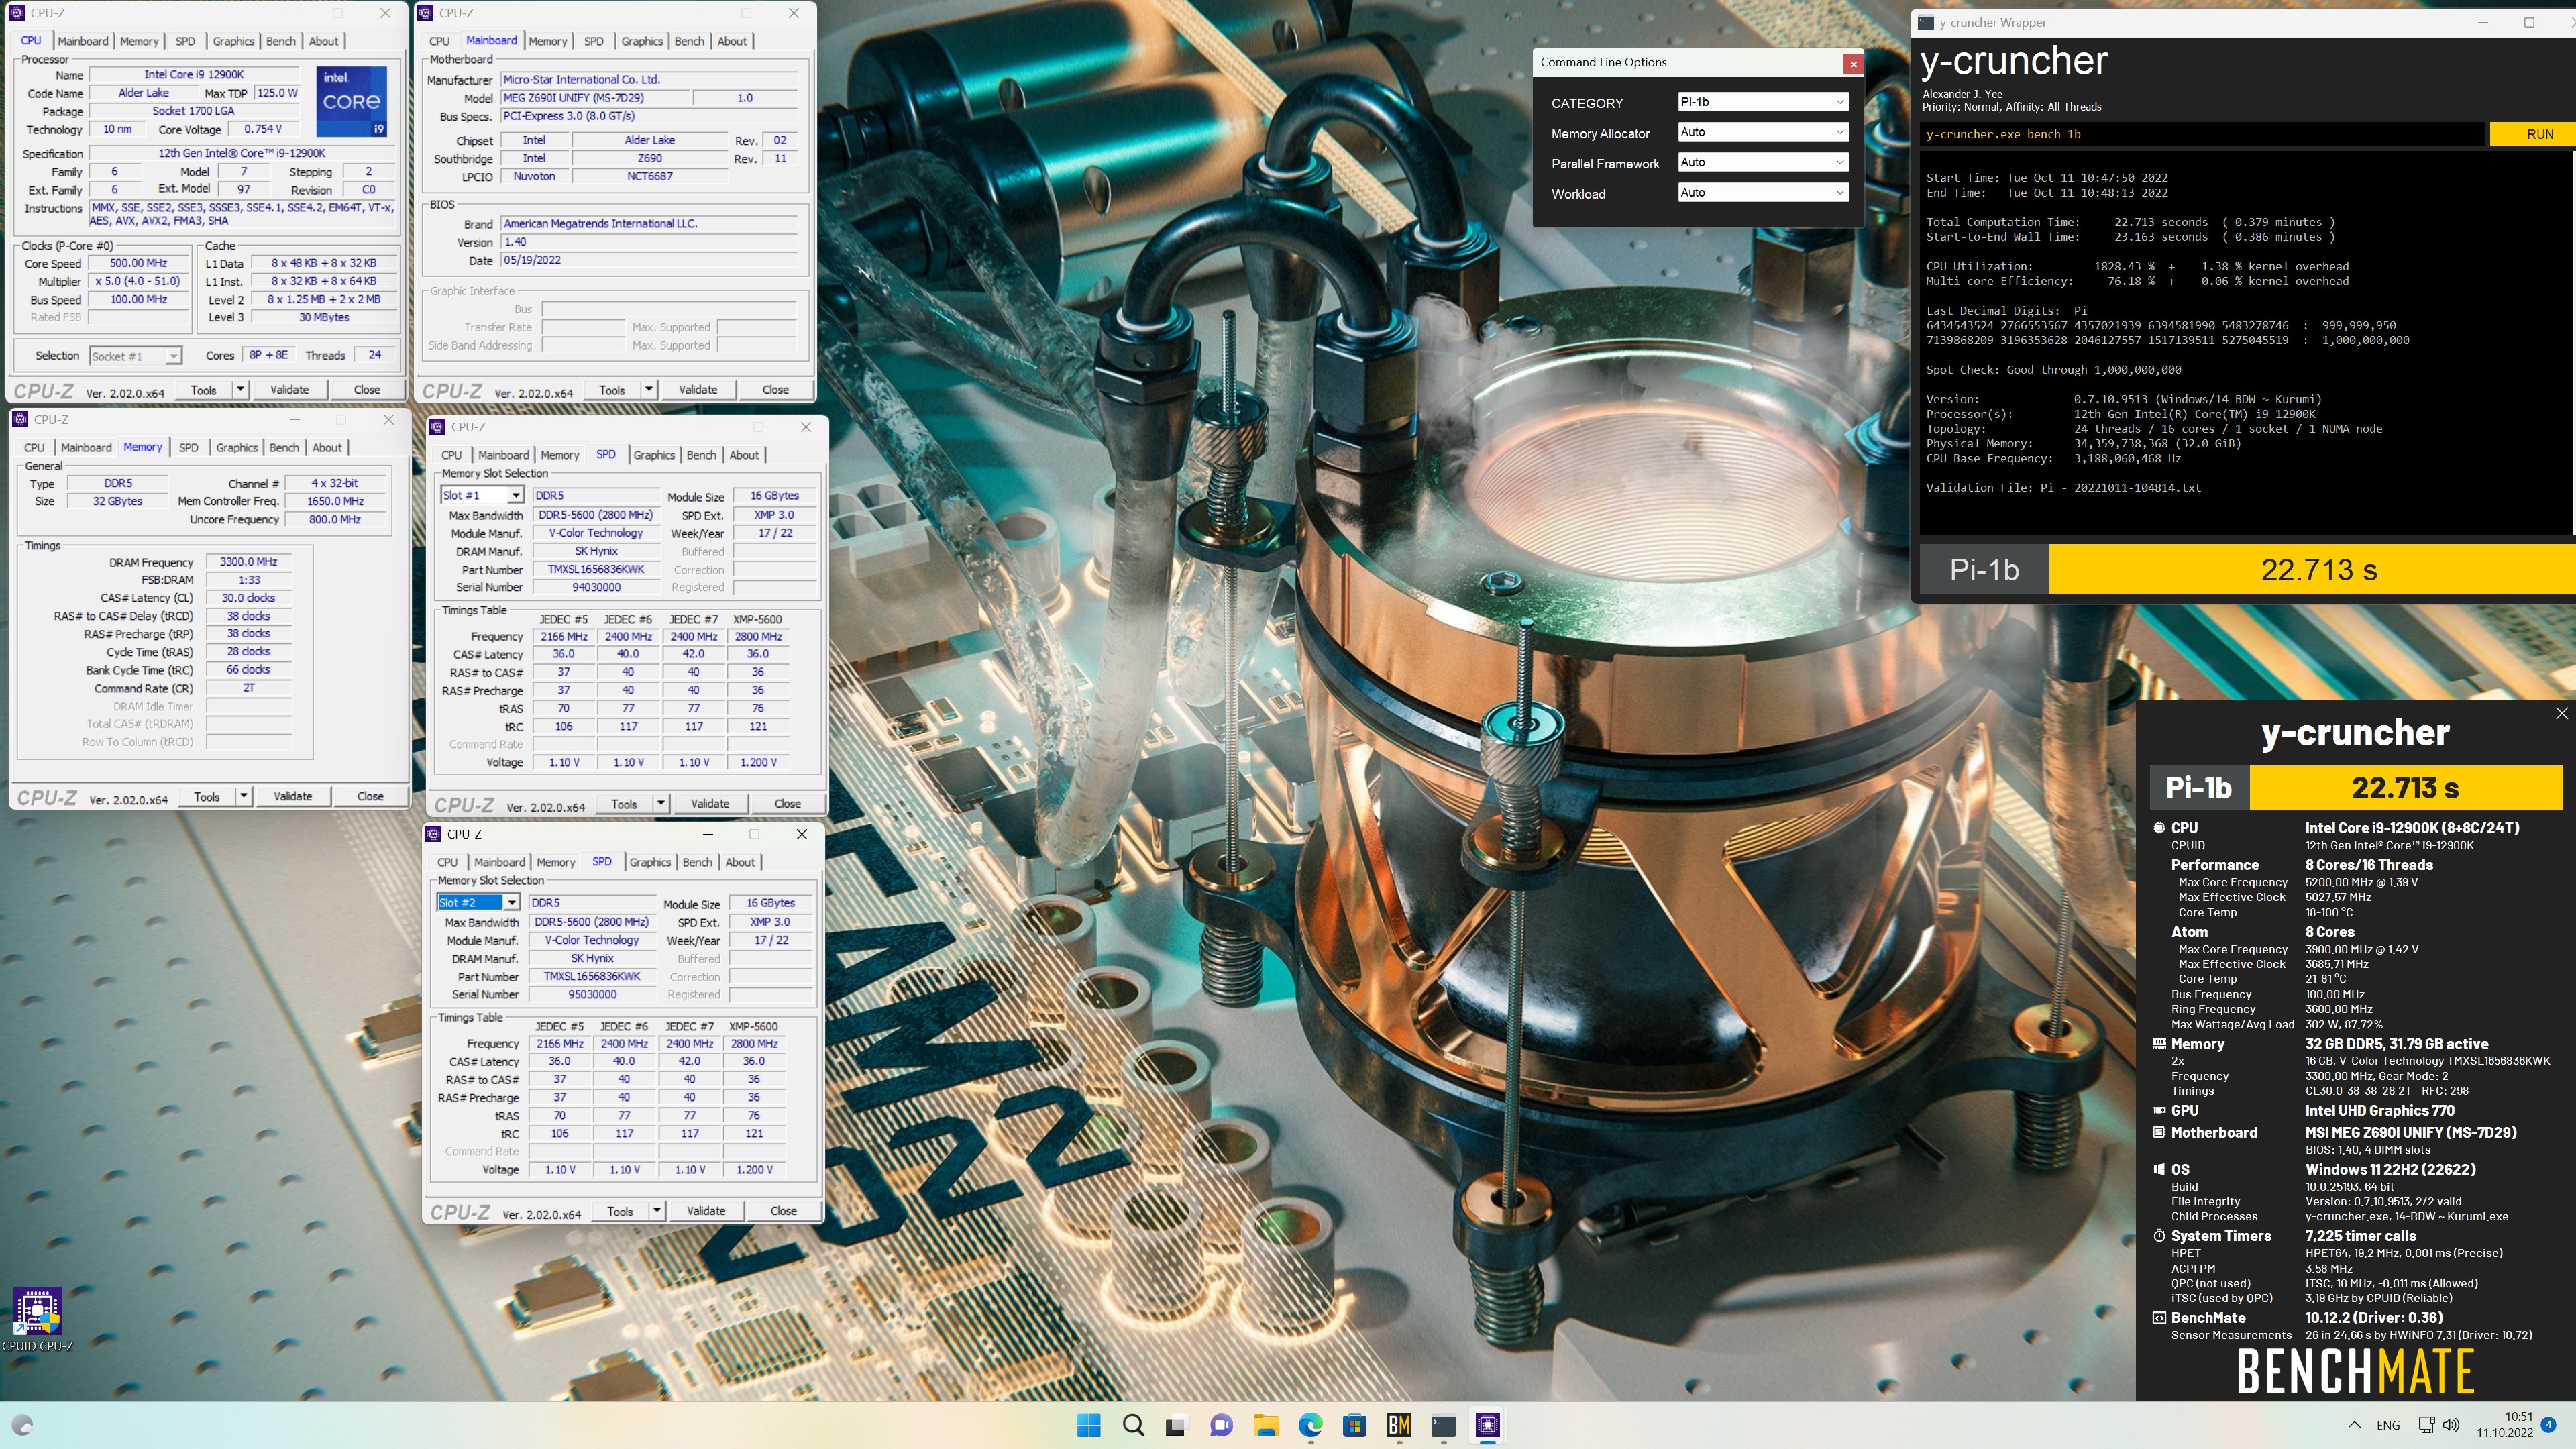Click the y-cruncher Wrapper title bar icon
Viewport: 2576px width, 1449px height.
pos(1926,22)
